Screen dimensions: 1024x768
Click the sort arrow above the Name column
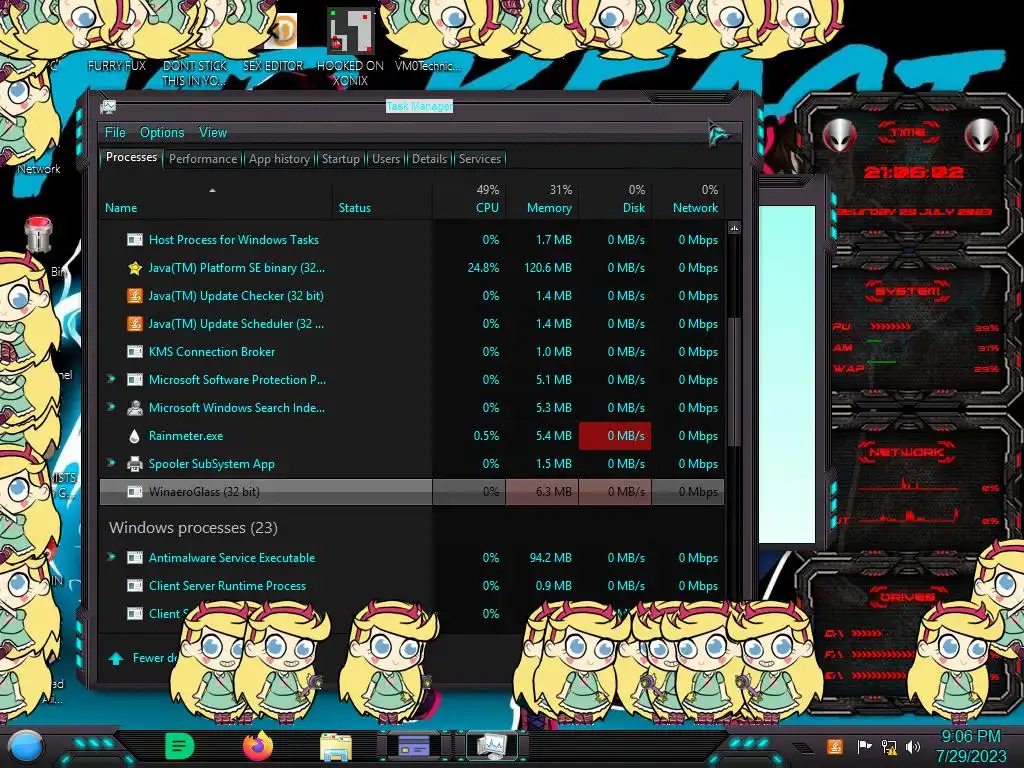tap(212, 190)
